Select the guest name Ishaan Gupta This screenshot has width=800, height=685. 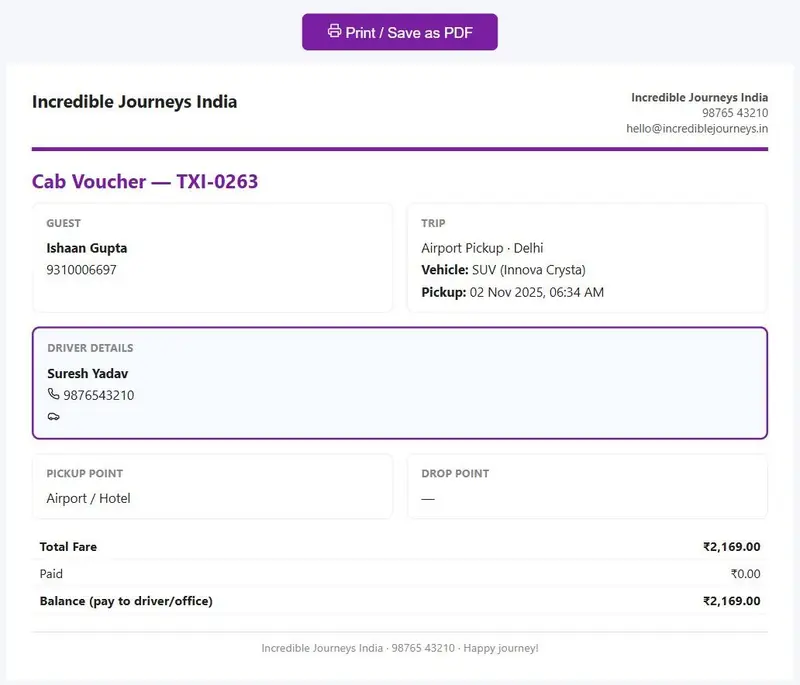(x=87, y=248)
